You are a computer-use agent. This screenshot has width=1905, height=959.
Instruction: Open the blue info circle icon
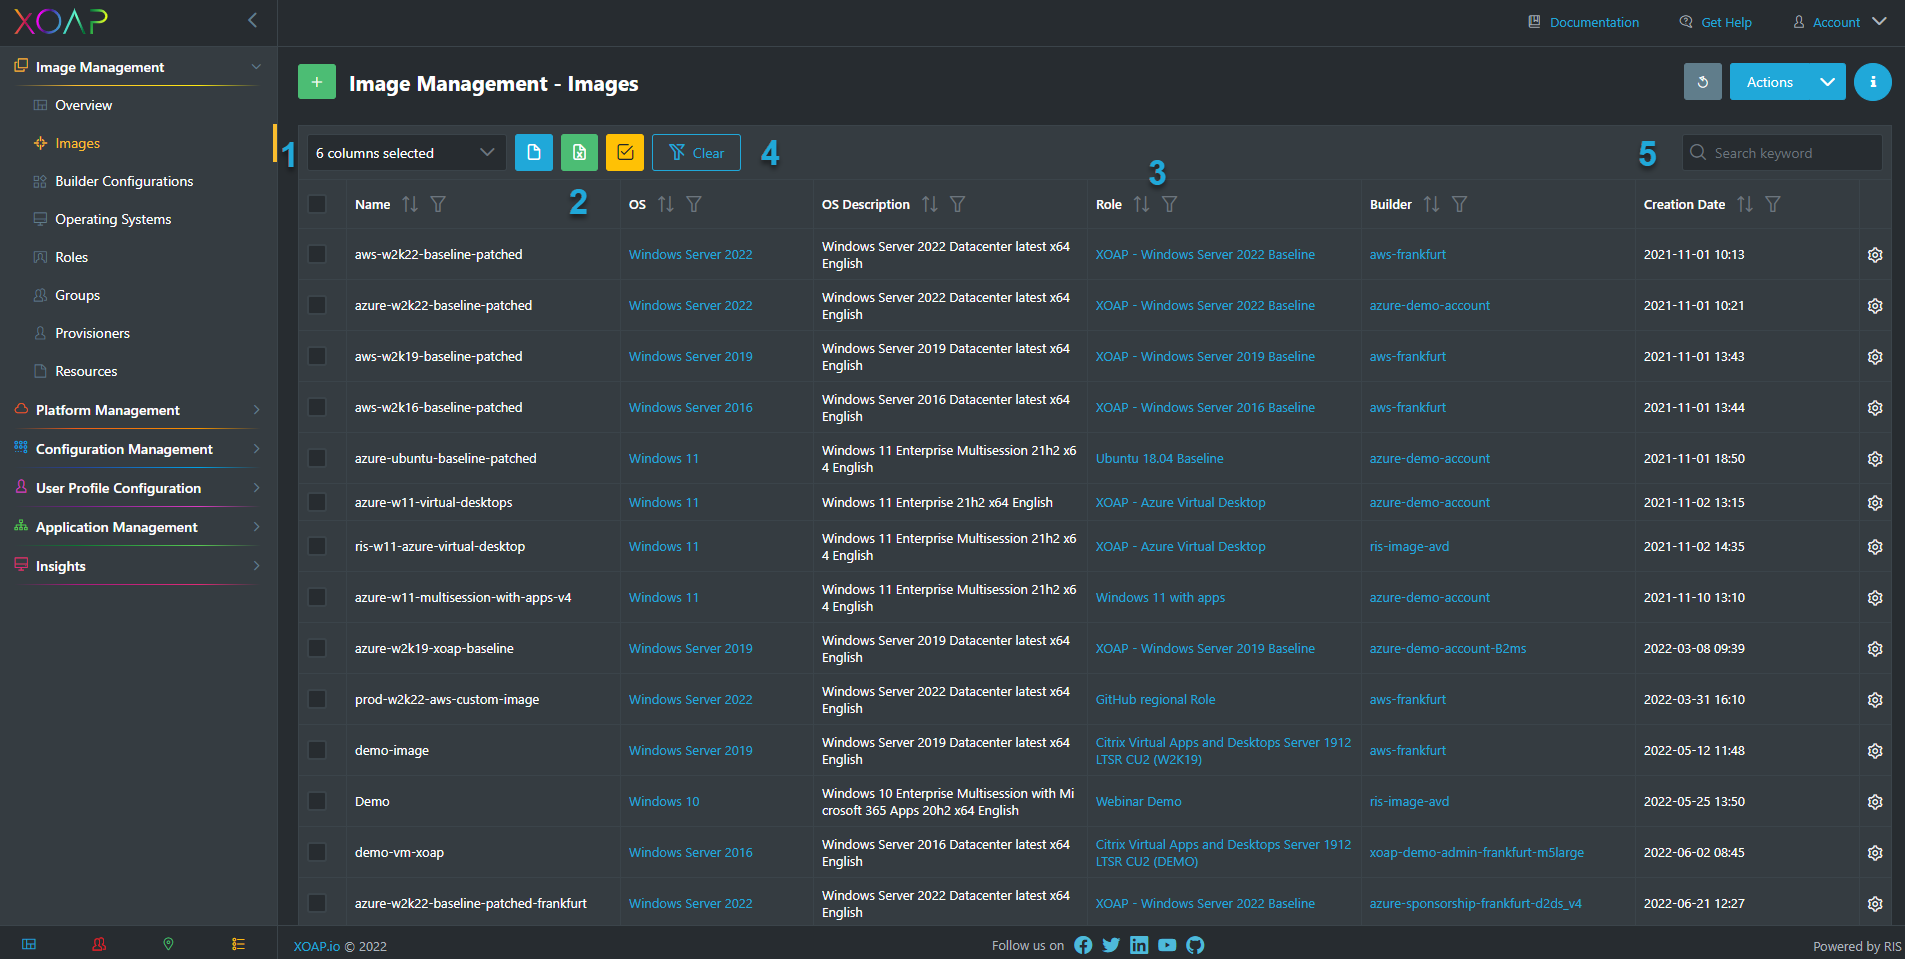point(1872,82)
